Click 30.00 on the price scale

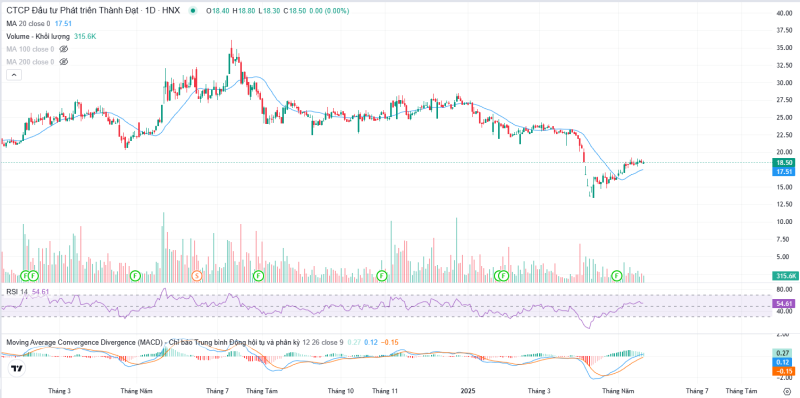[784, 83]
